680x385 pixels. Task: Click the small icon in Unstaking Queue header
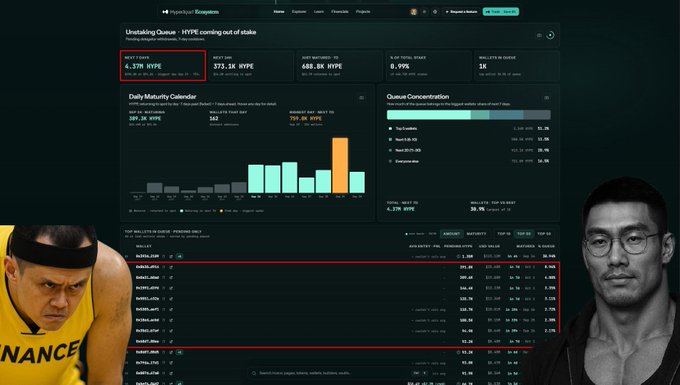tap(539, 35)
